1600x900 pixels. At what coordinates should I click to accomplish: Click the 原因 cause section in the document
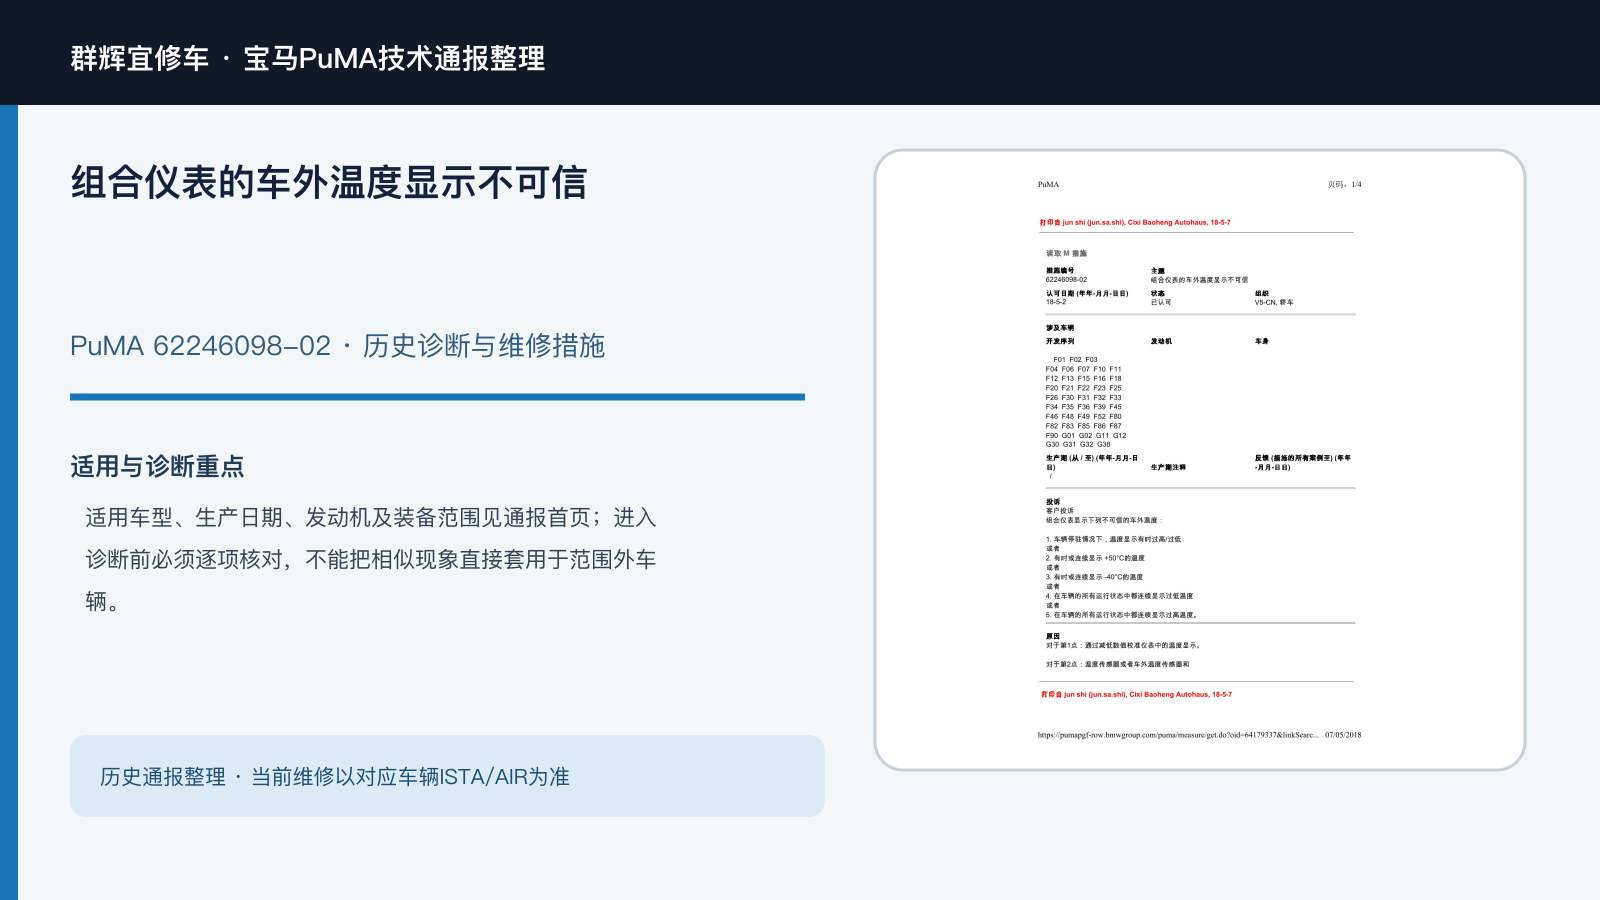(x=1123, y=650)
